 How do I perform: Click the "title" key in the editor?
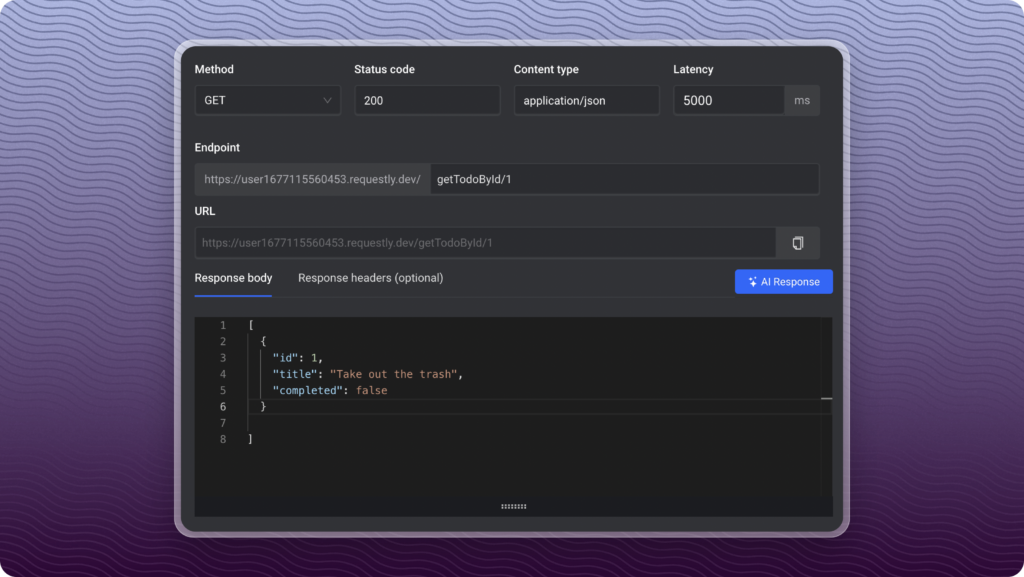(295, 374)
